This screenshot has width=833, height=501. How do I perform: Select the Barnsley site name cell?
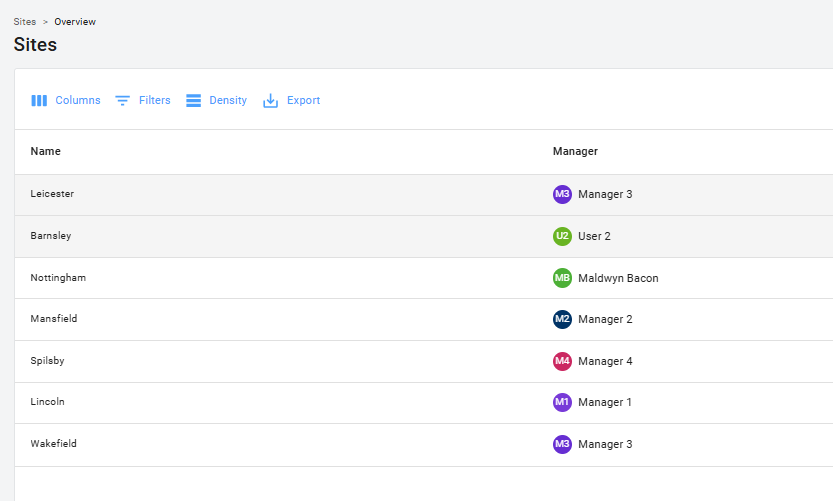[51, 236]
